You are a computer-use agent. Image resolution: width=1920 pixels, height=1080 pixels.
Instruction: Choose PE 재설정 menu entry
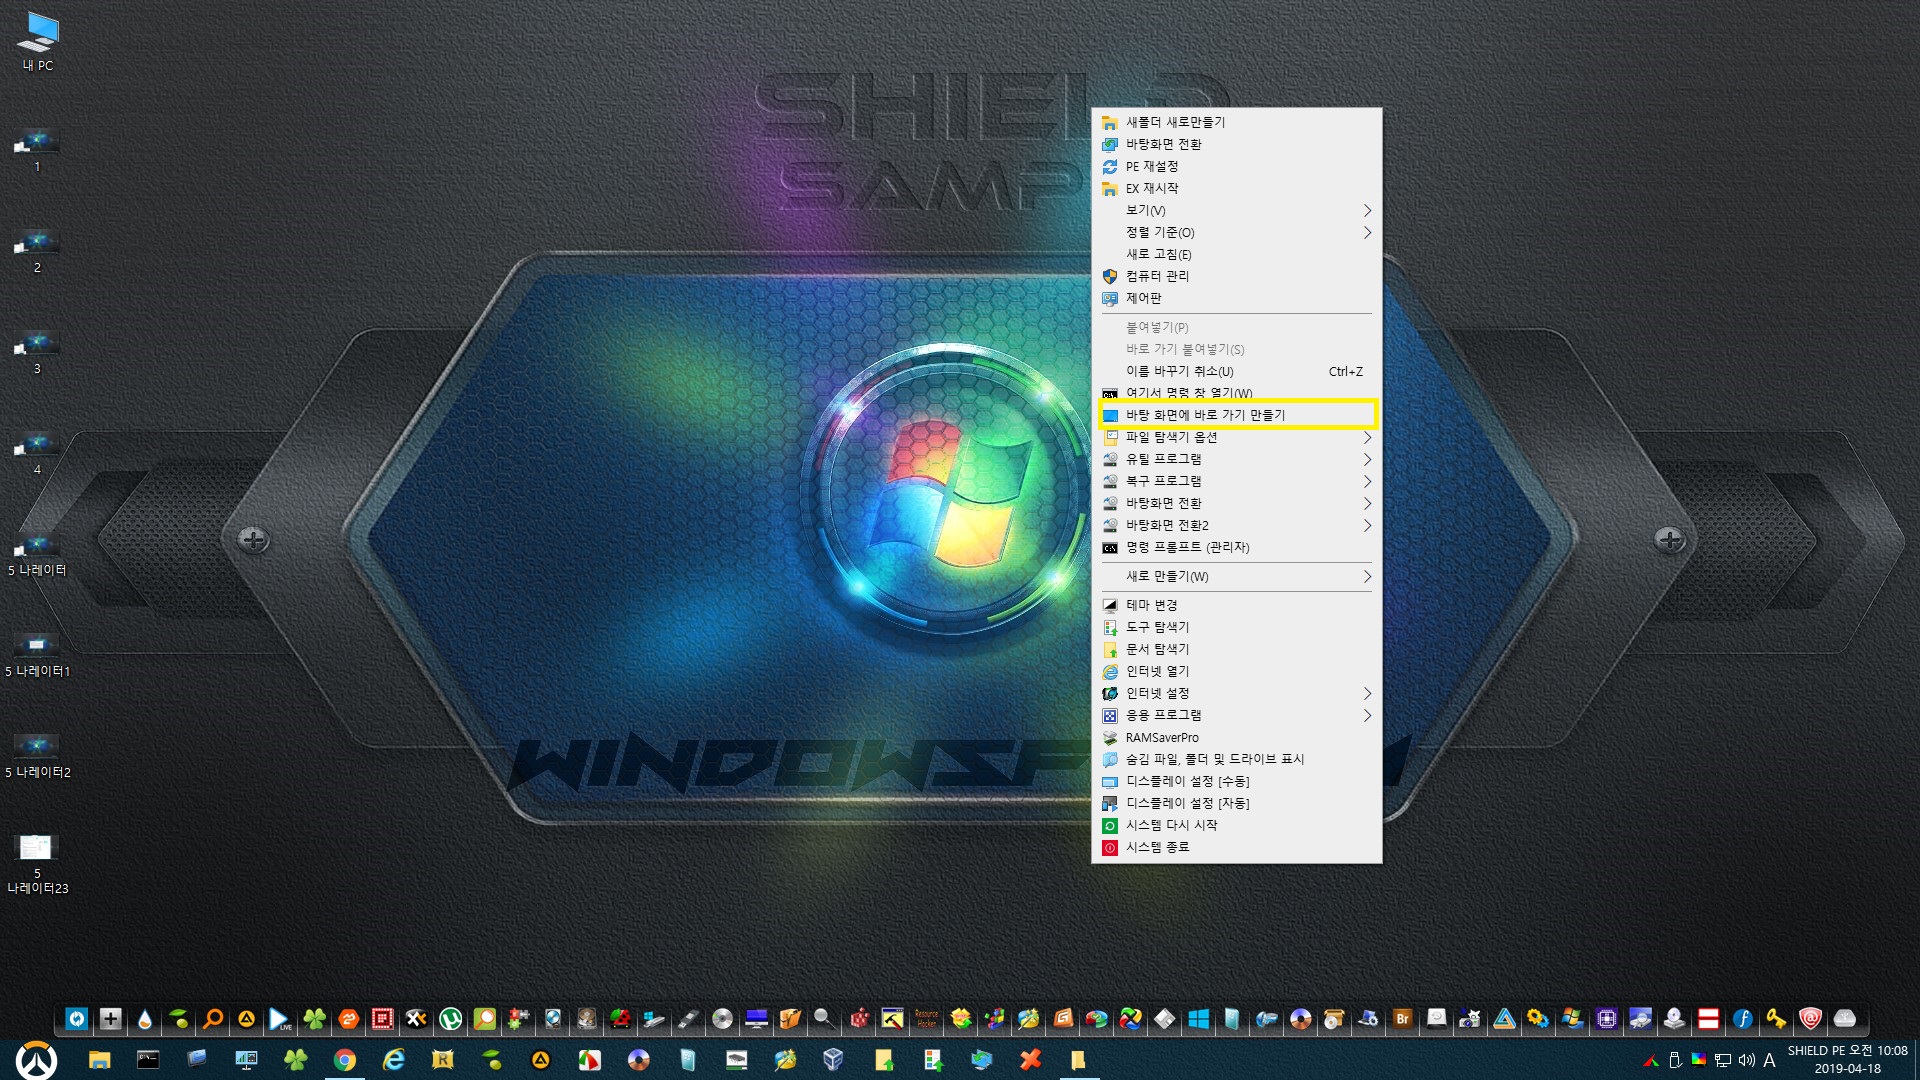click(x=1236, y=166)
